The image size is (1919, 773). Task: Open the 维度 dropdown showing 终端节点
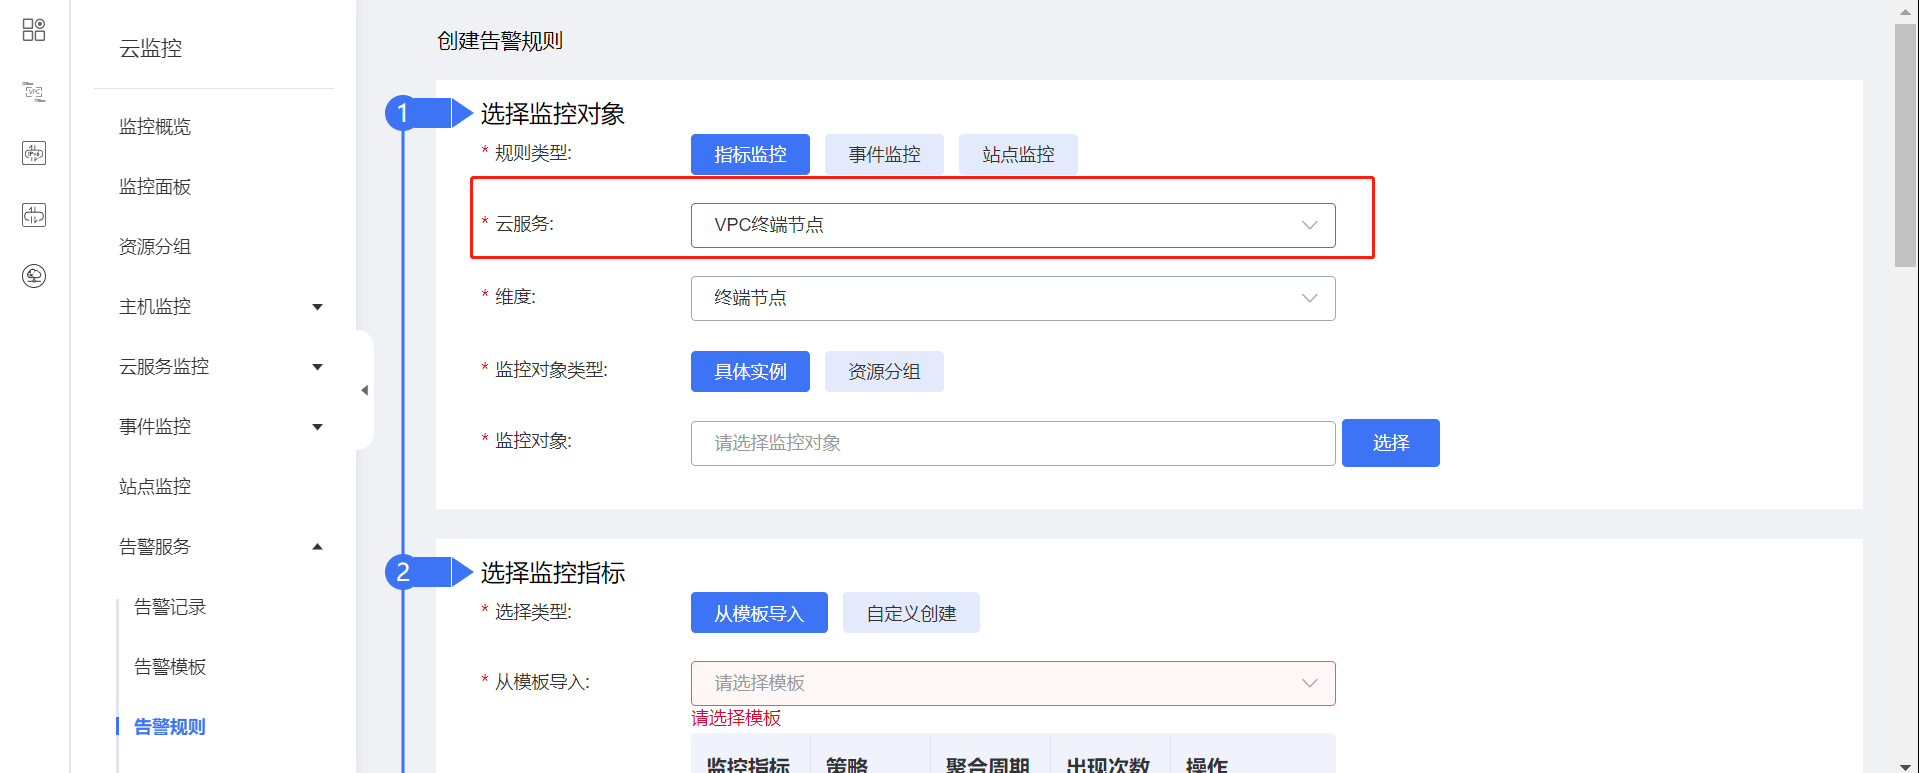click(1012, 298)
